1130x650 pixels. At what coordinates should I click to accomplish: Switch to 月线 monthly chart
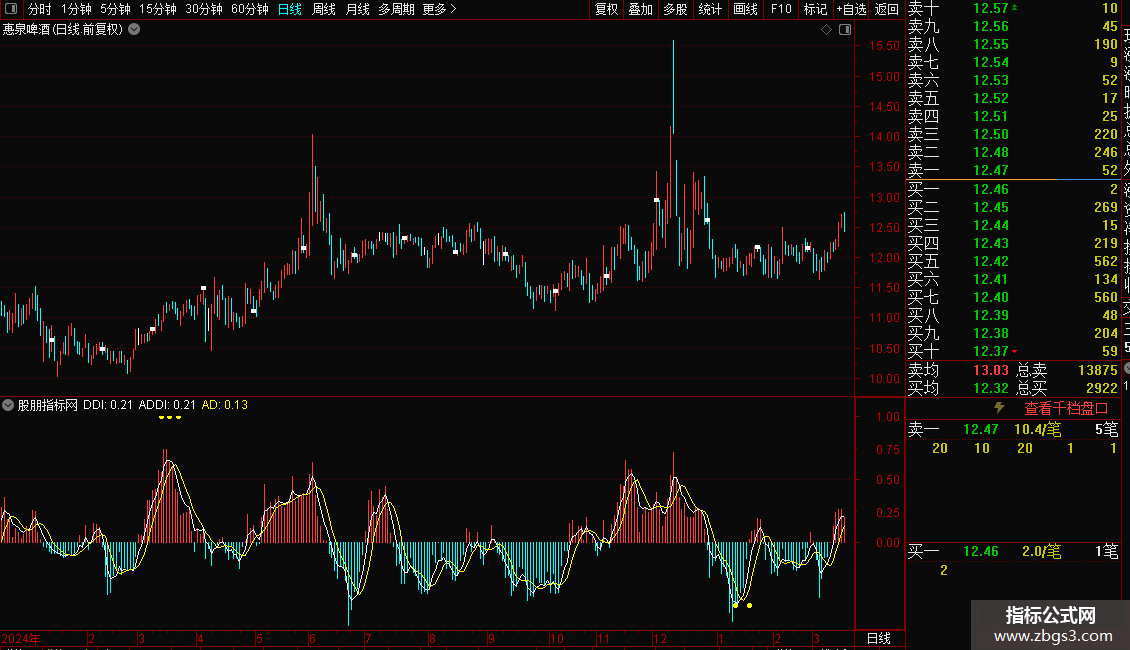click(x=357, y=9)
